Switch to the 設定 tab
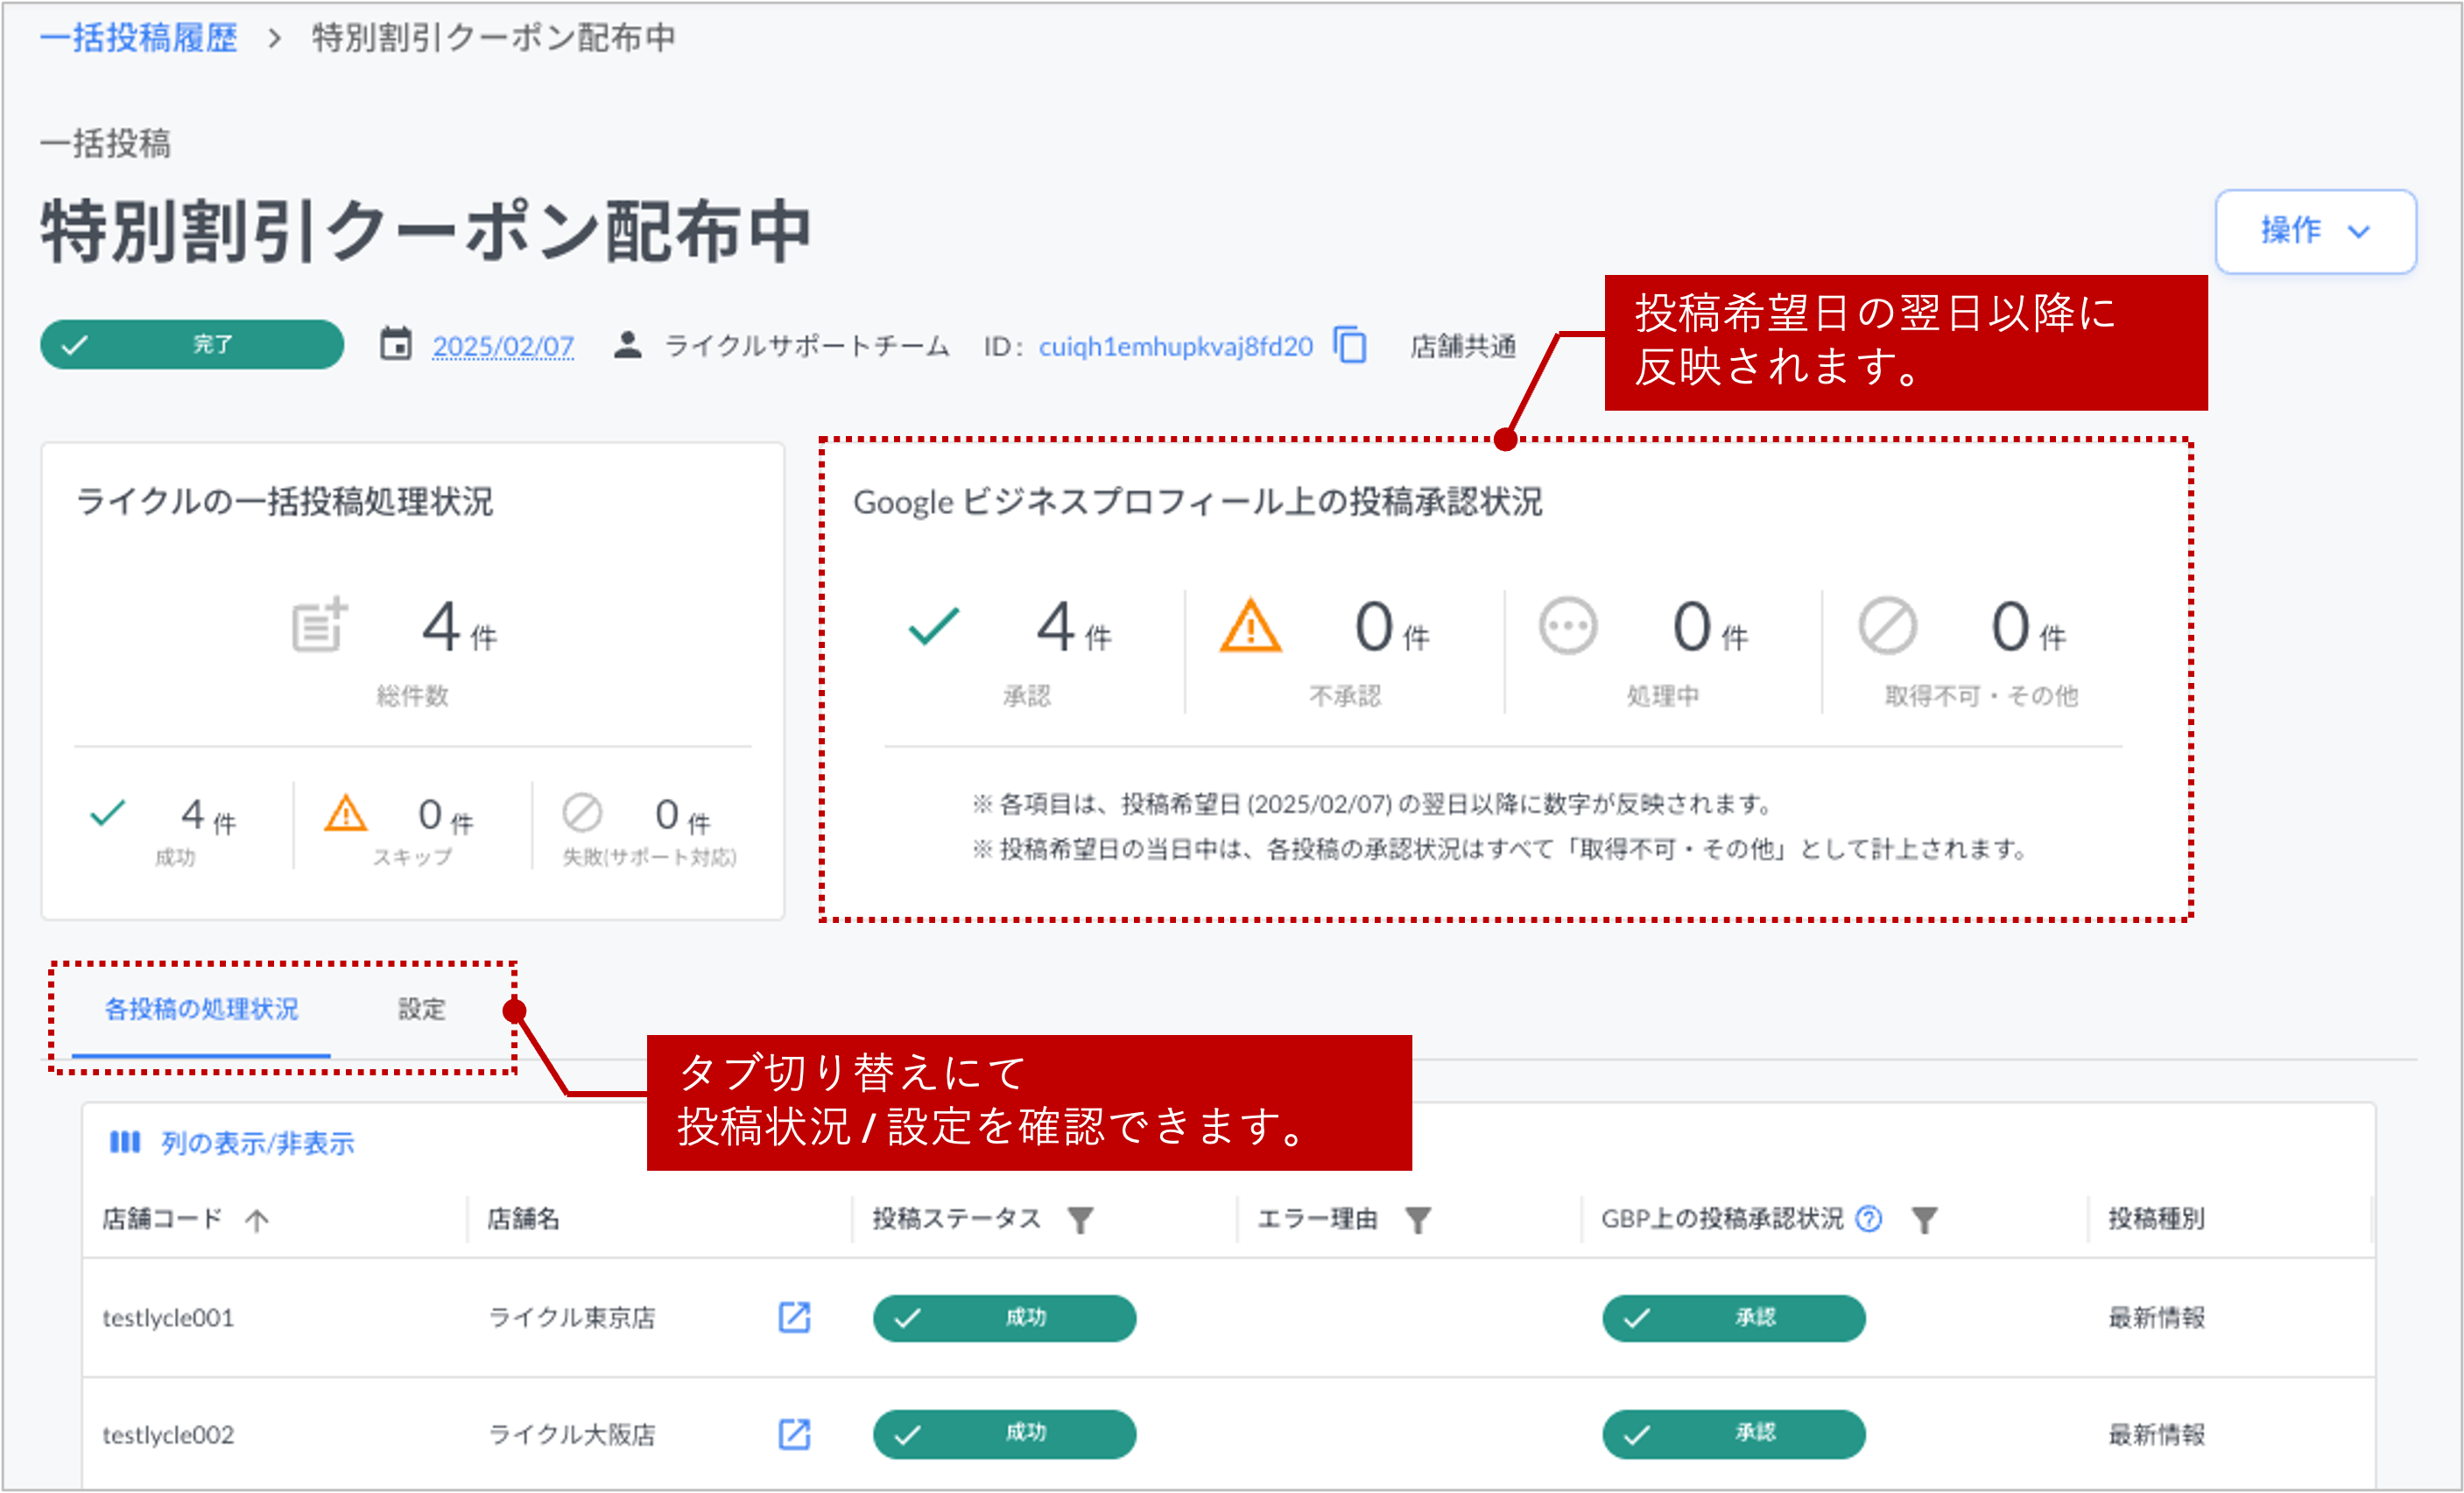Screen dimensions: 2464x1493 421,1009
